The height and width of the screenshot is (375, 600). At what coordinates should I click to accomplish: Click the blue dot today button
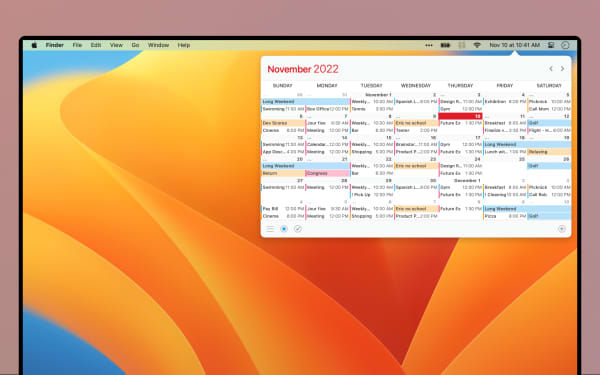[284, 229]
